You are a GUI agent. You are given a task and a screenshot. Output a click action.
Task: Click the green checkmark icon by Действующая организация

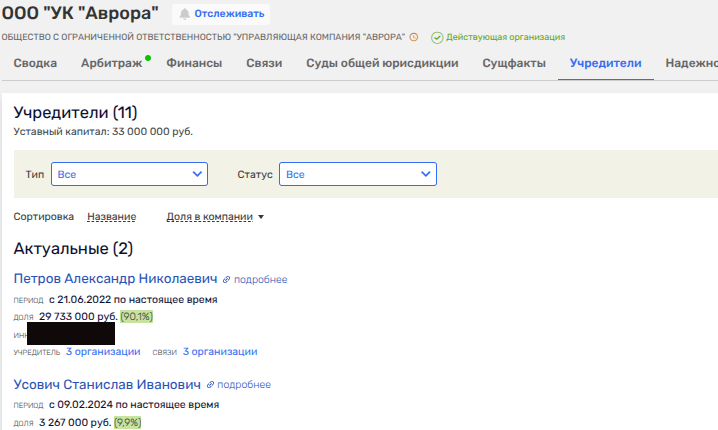click(x=437, y=37)
